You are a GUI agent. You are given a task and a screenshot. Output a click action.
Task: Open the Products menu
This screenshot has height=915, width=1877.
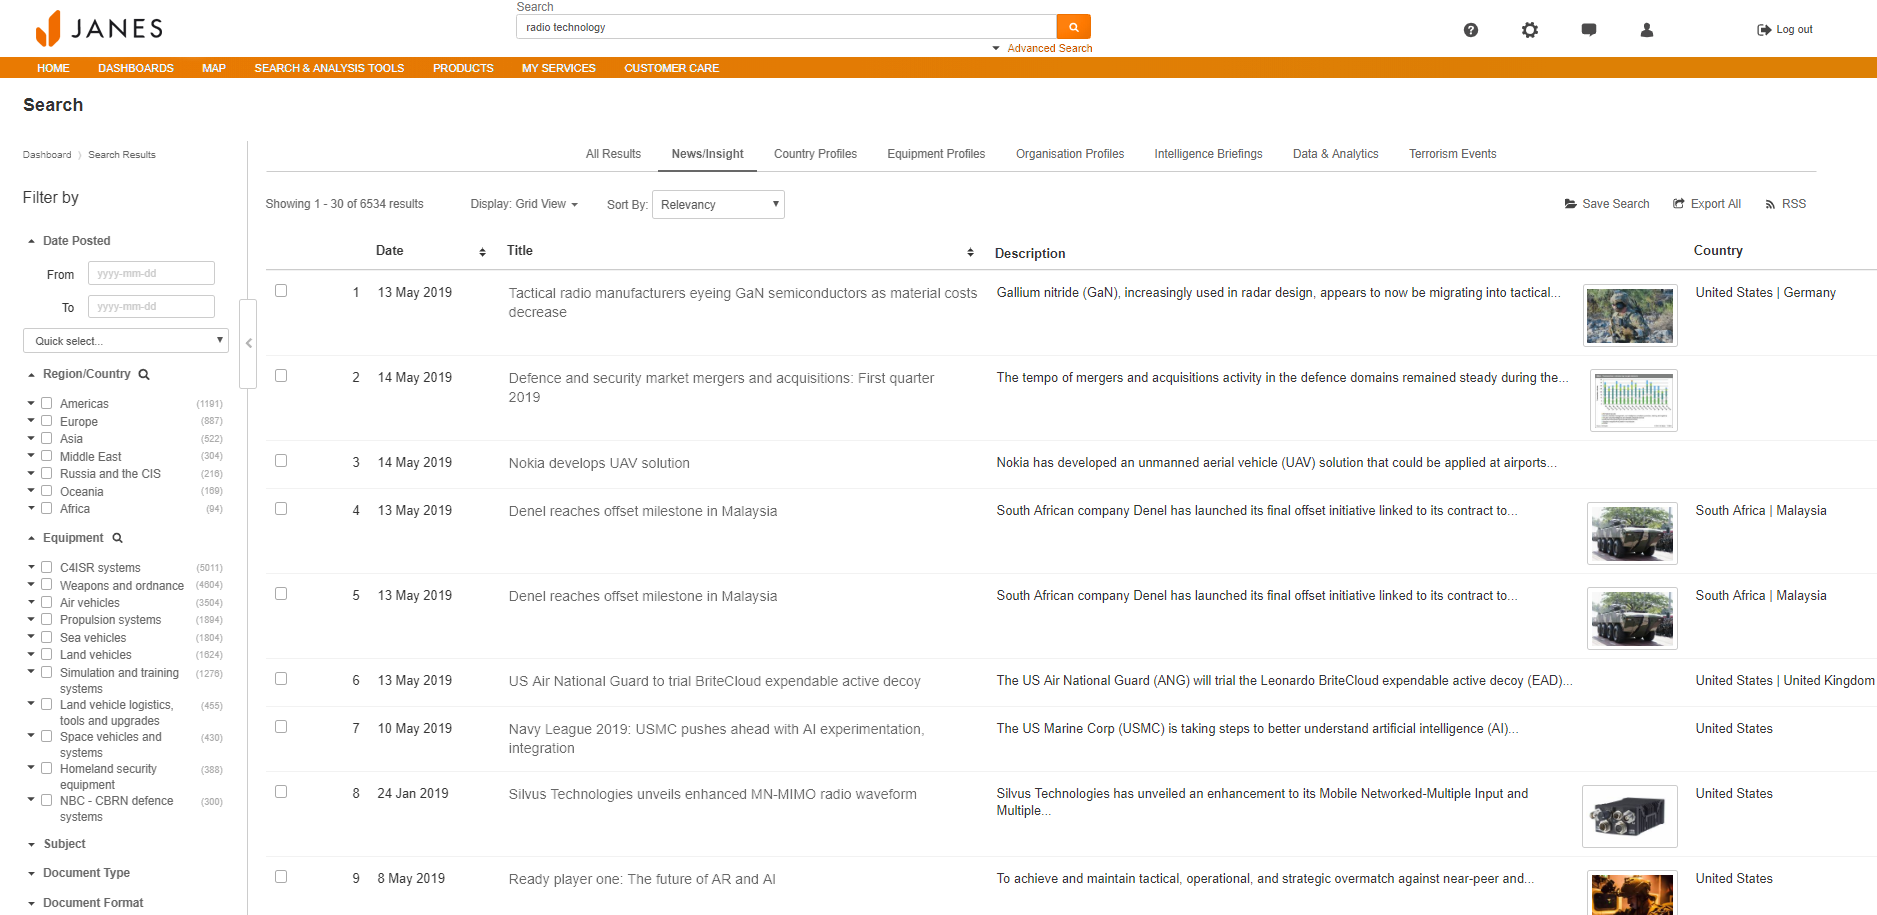pos(463,68)
